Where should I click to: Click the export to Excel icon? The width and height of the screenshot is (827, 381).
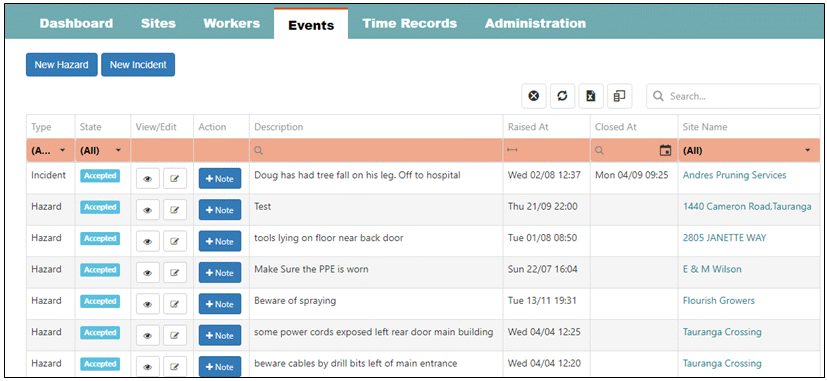[x=591, y=96]
